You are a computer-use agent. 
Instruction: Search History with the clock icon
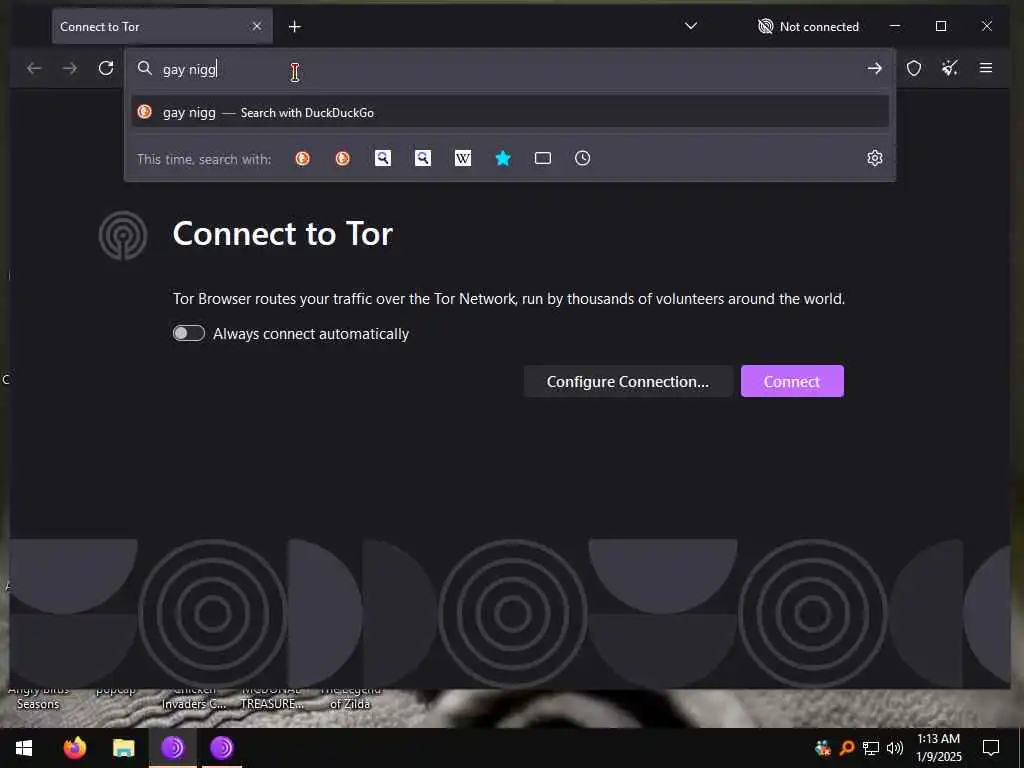pos(582,158)
